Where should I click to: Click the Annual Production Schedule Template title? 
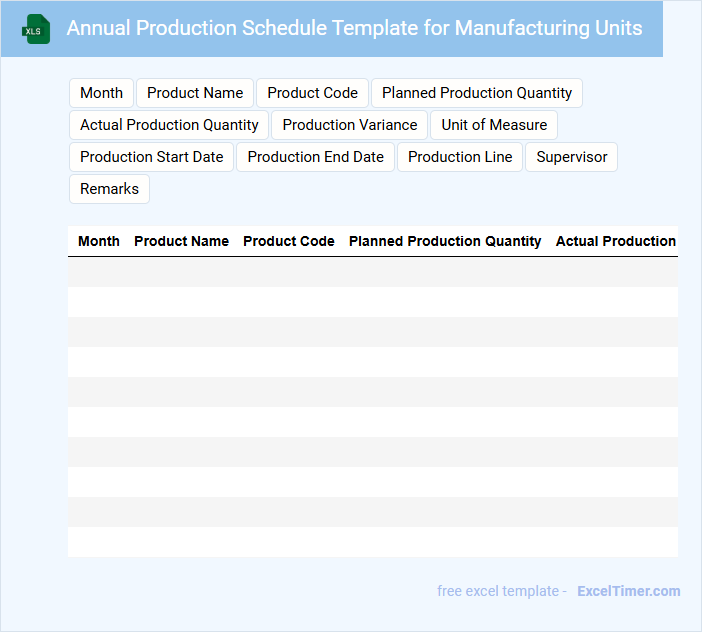354,28
